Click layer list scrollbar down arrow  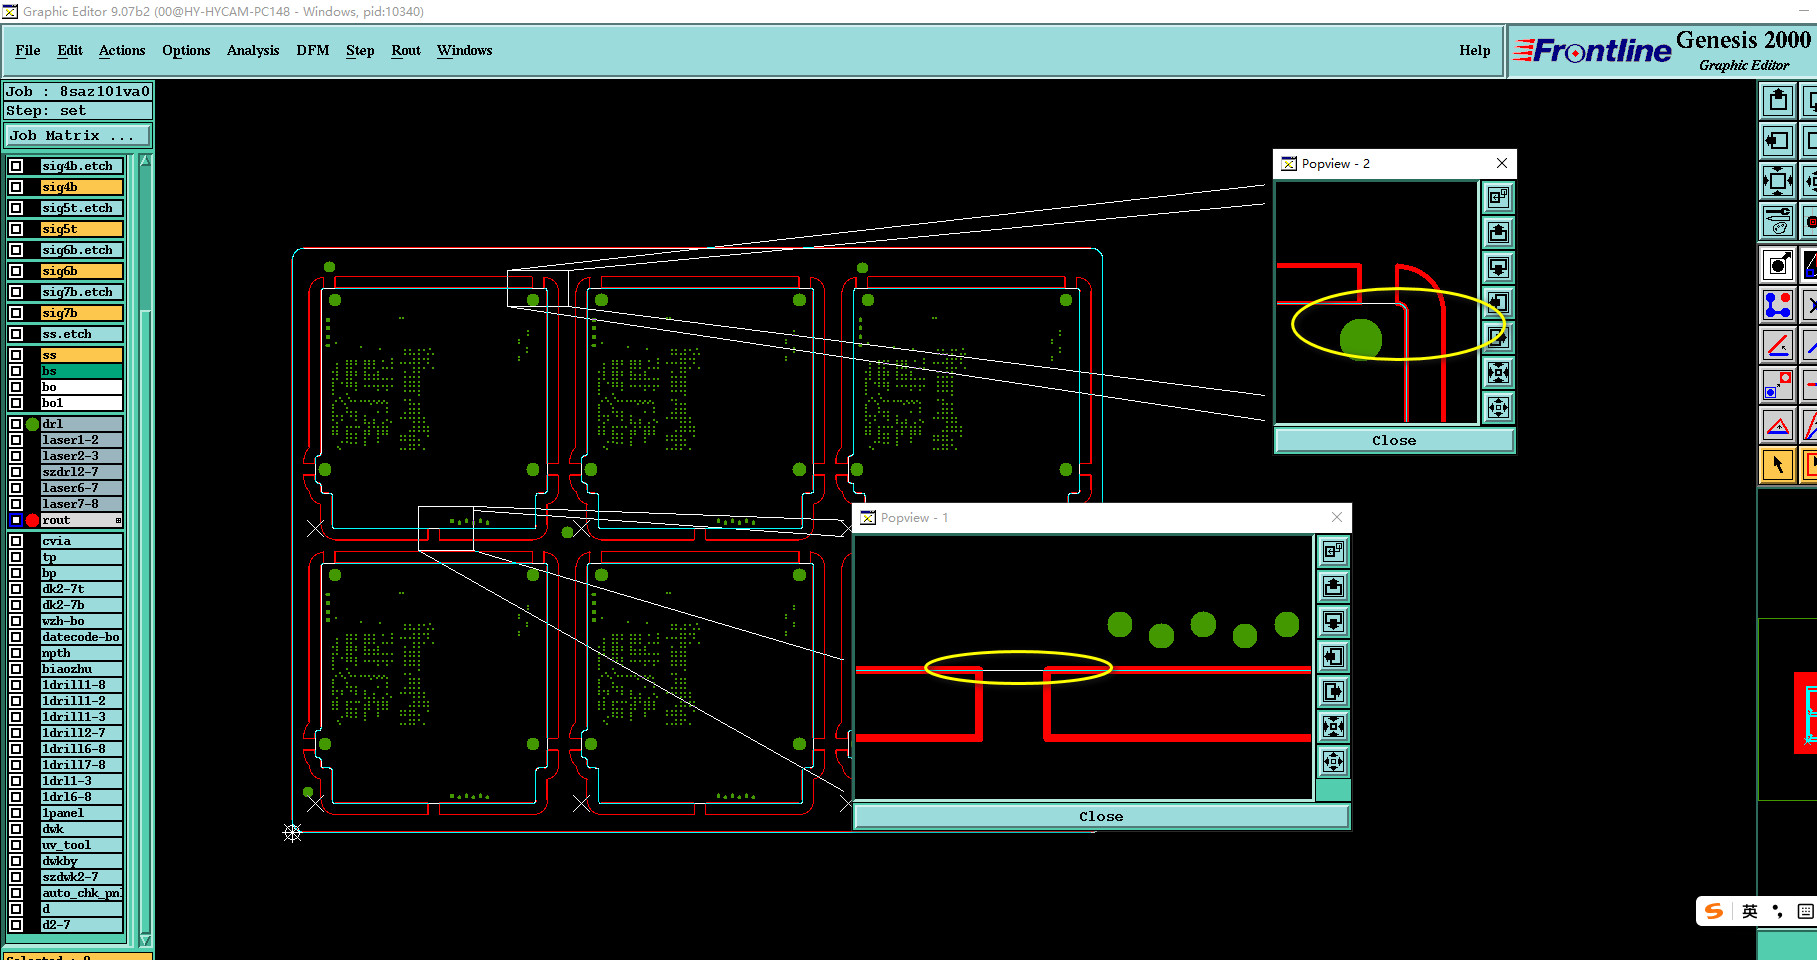146,940
